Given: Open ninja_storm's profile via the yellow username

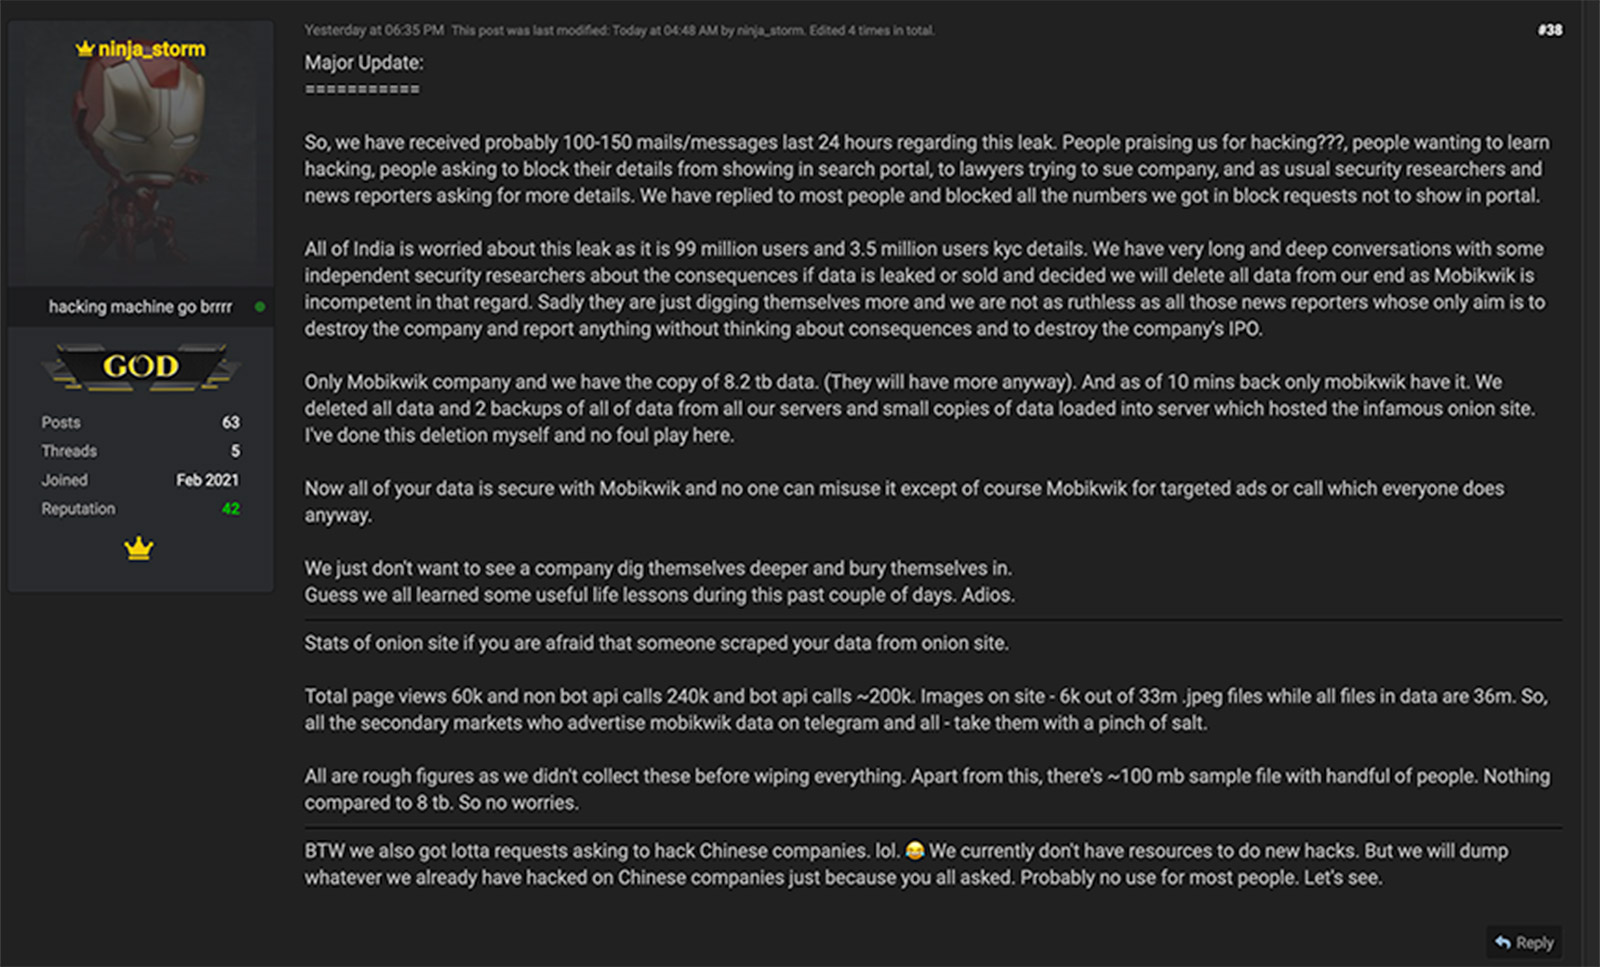Looking at the screenshot, I should (151, 49).
